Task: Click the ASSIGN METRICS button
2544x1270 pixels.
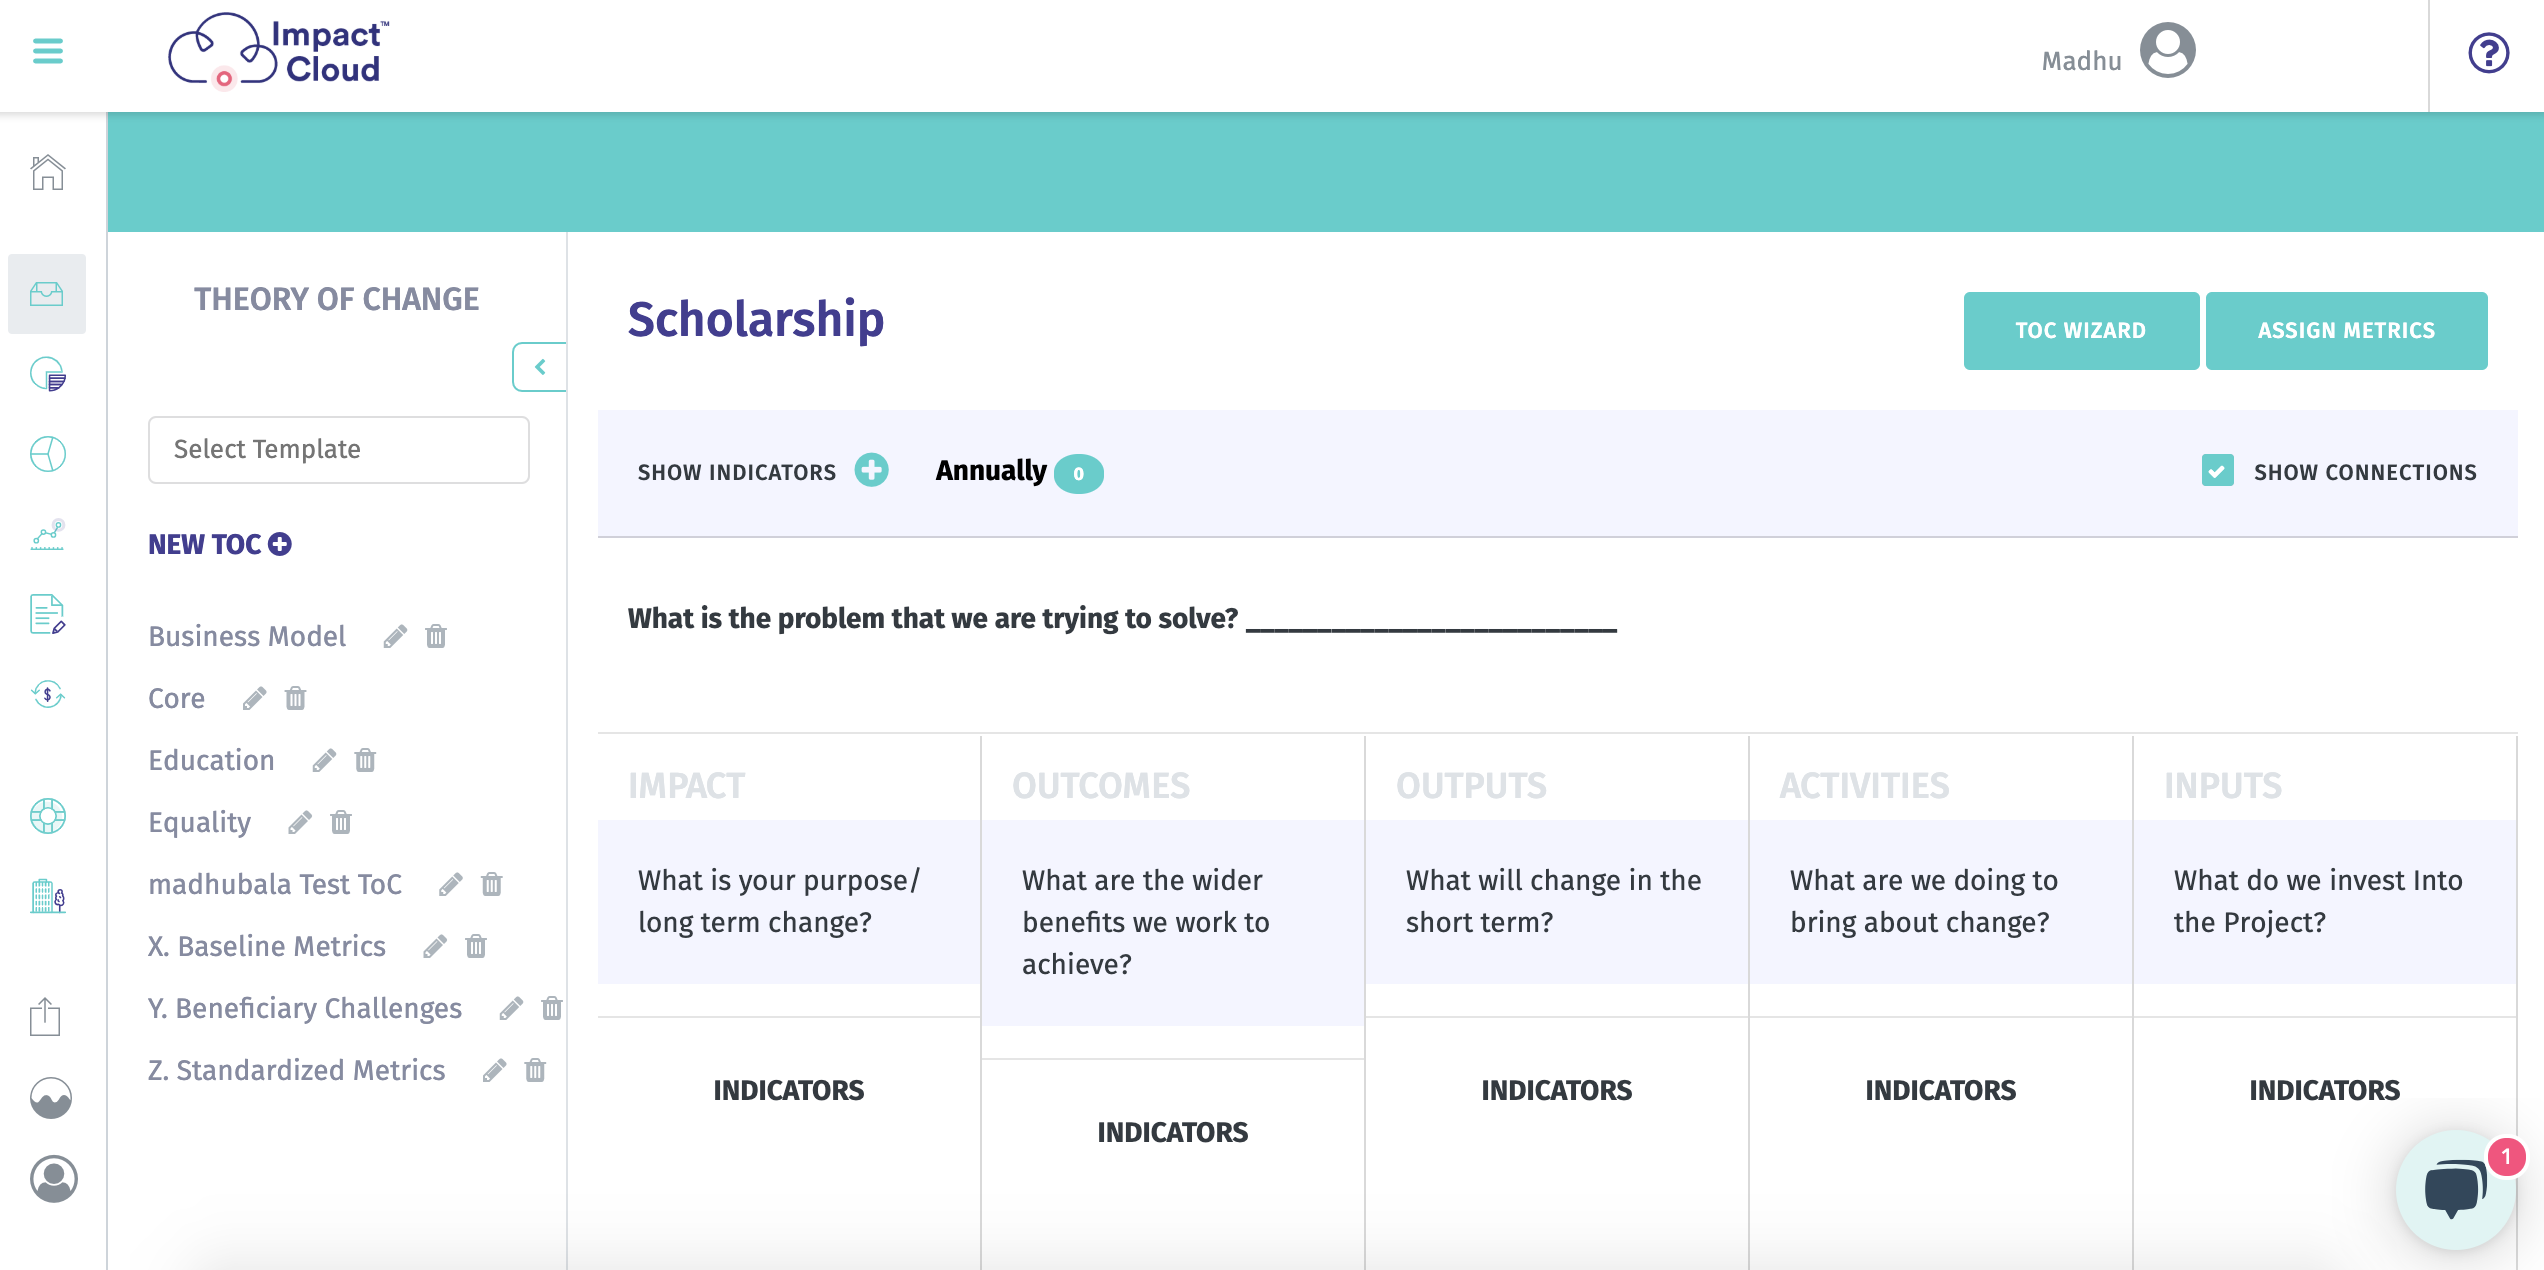Action: pos(2346,331)
